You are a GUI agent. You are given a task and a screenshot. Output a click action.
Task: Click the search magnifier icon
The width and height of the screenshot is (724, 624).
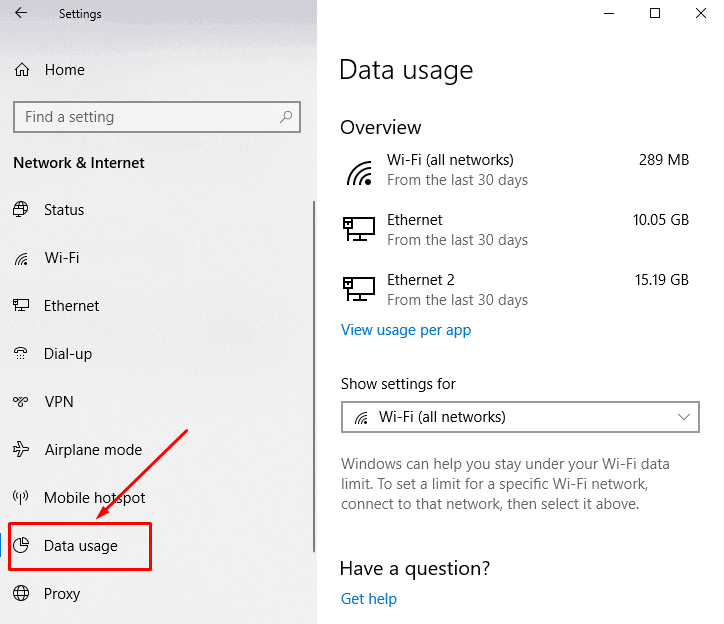(x=286, y=117)
